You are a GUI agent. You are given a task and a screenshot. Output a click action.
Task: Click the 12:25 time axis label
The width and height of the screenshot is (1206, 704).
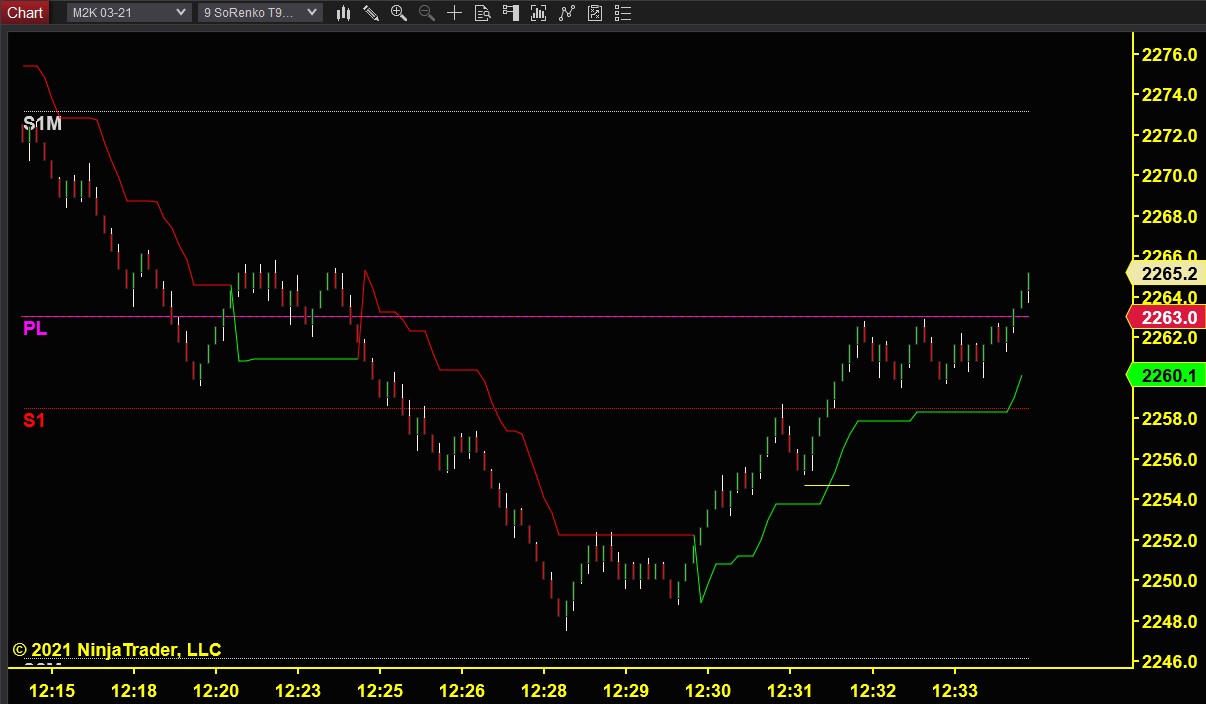(379, 690)
